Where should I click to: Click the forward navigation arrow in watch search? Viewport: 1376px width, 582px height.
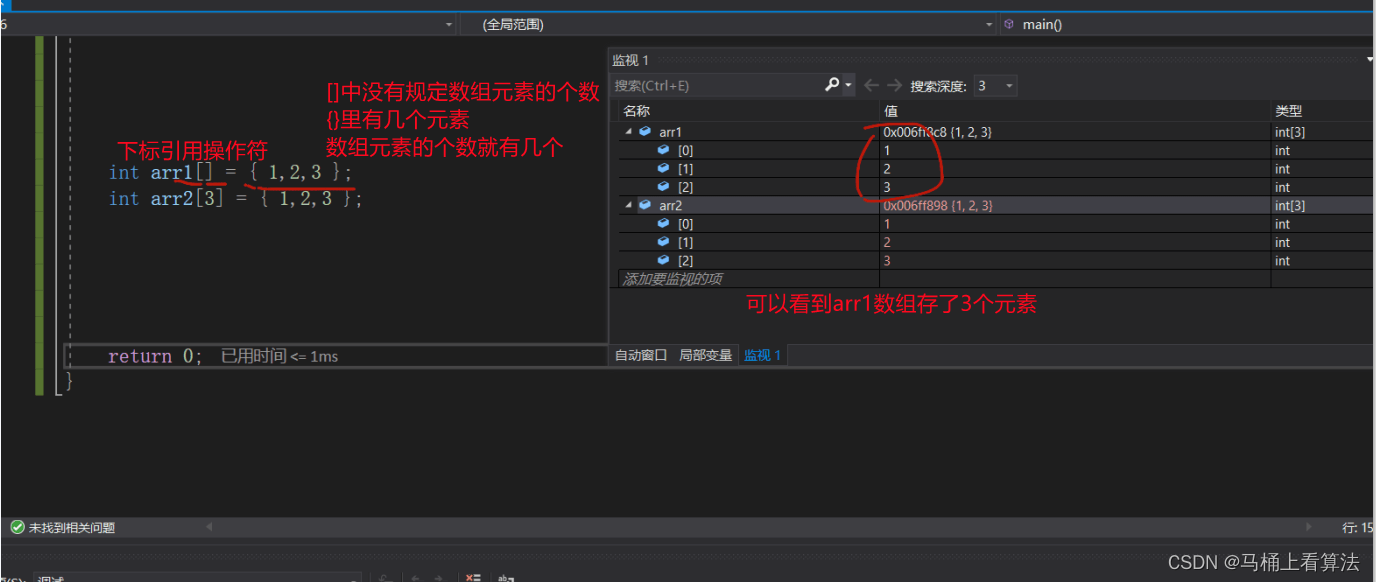(x=894, y=86)
